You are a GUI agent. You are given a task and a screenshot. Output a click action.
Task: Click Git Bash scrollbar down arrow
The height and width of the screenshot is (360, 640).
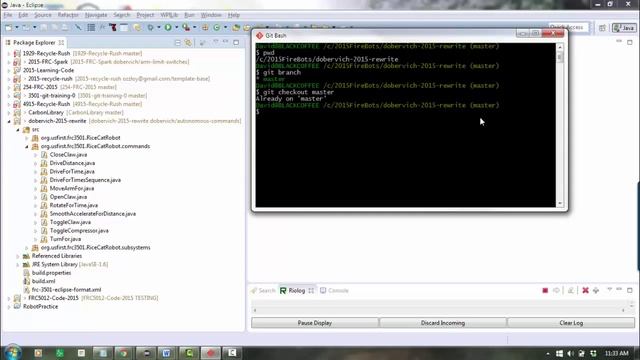pos(560,203)
